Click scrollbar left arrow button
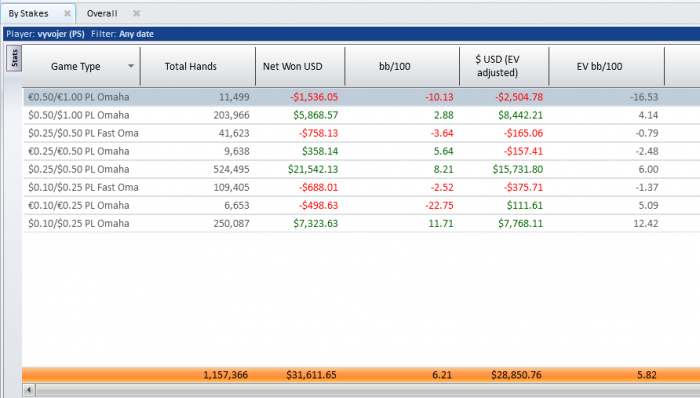Image resolution: width=700 pixels, height=398 pixels. coord(29,390)
